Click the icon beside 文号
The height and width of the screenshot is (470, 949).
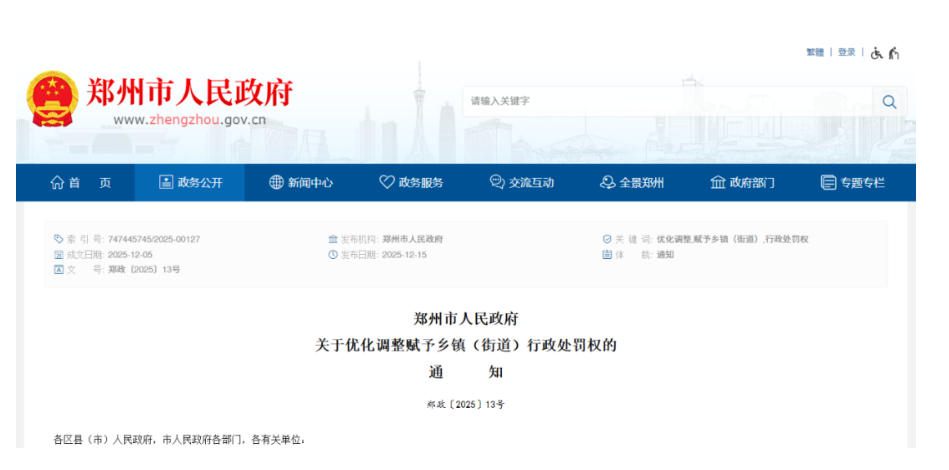tap(59, 270)
